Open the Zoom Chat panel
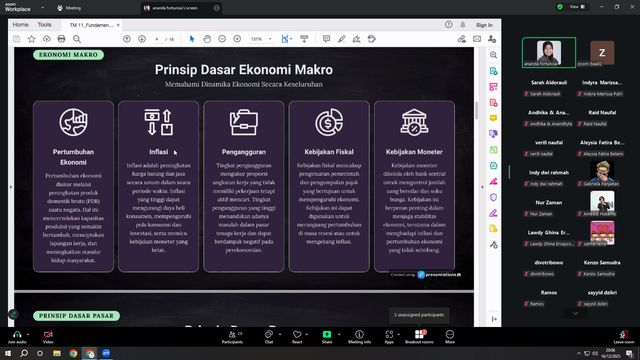640x360 pixels. [269, 337]
